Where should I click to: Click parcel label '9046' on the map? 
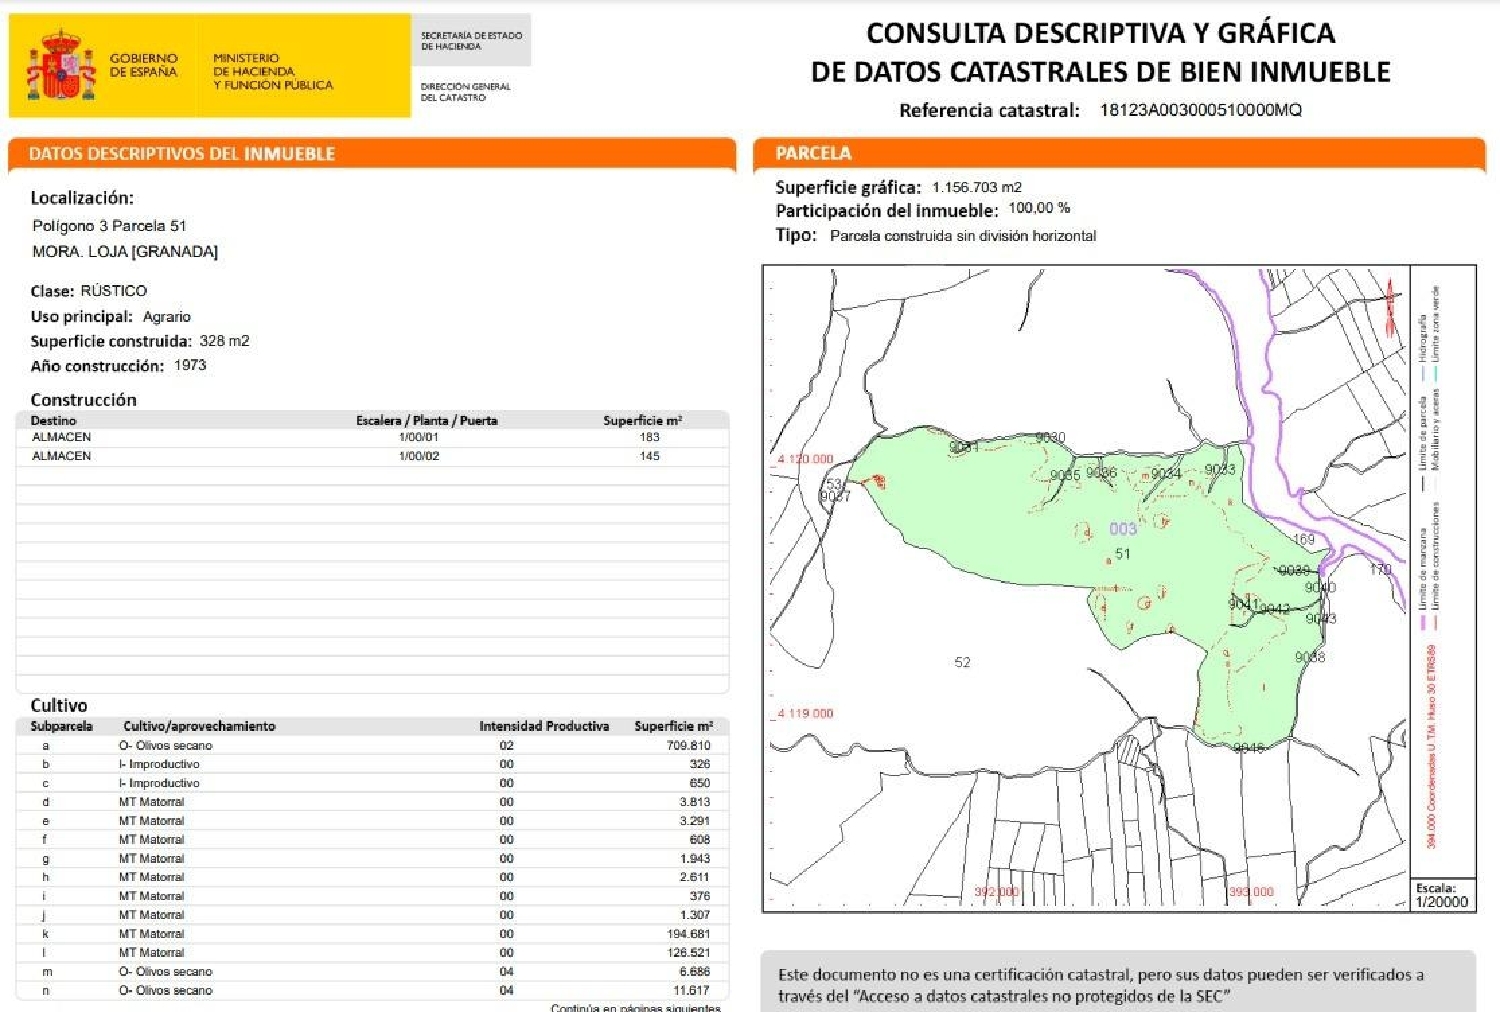coord(1249,748)
